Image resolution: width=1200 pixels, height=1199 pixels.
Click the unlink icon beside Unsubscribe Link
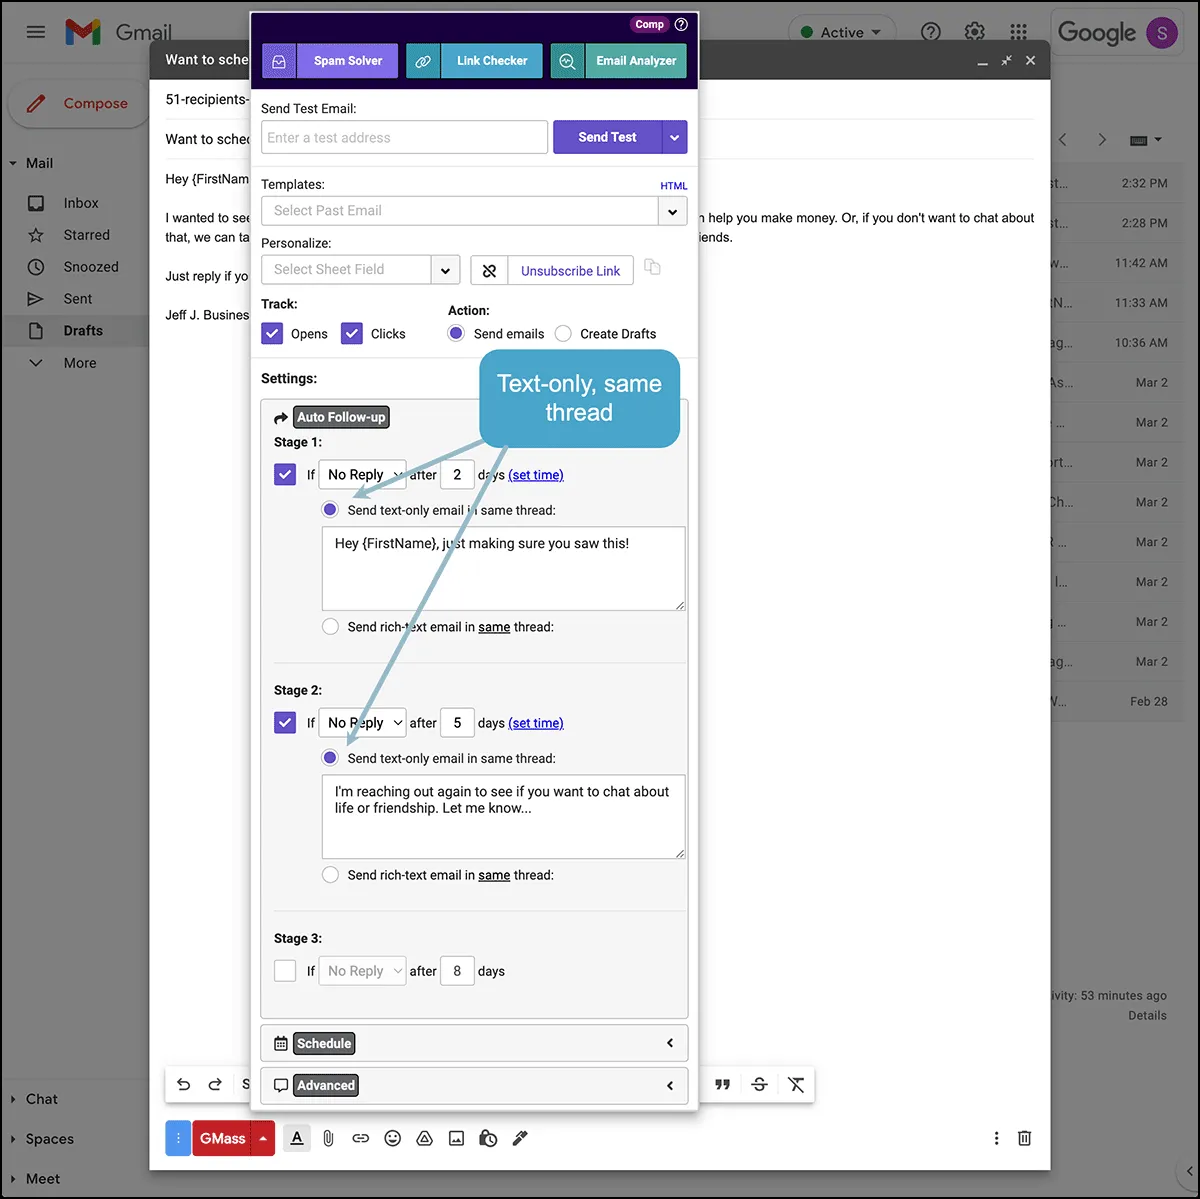tap(489, 270)
